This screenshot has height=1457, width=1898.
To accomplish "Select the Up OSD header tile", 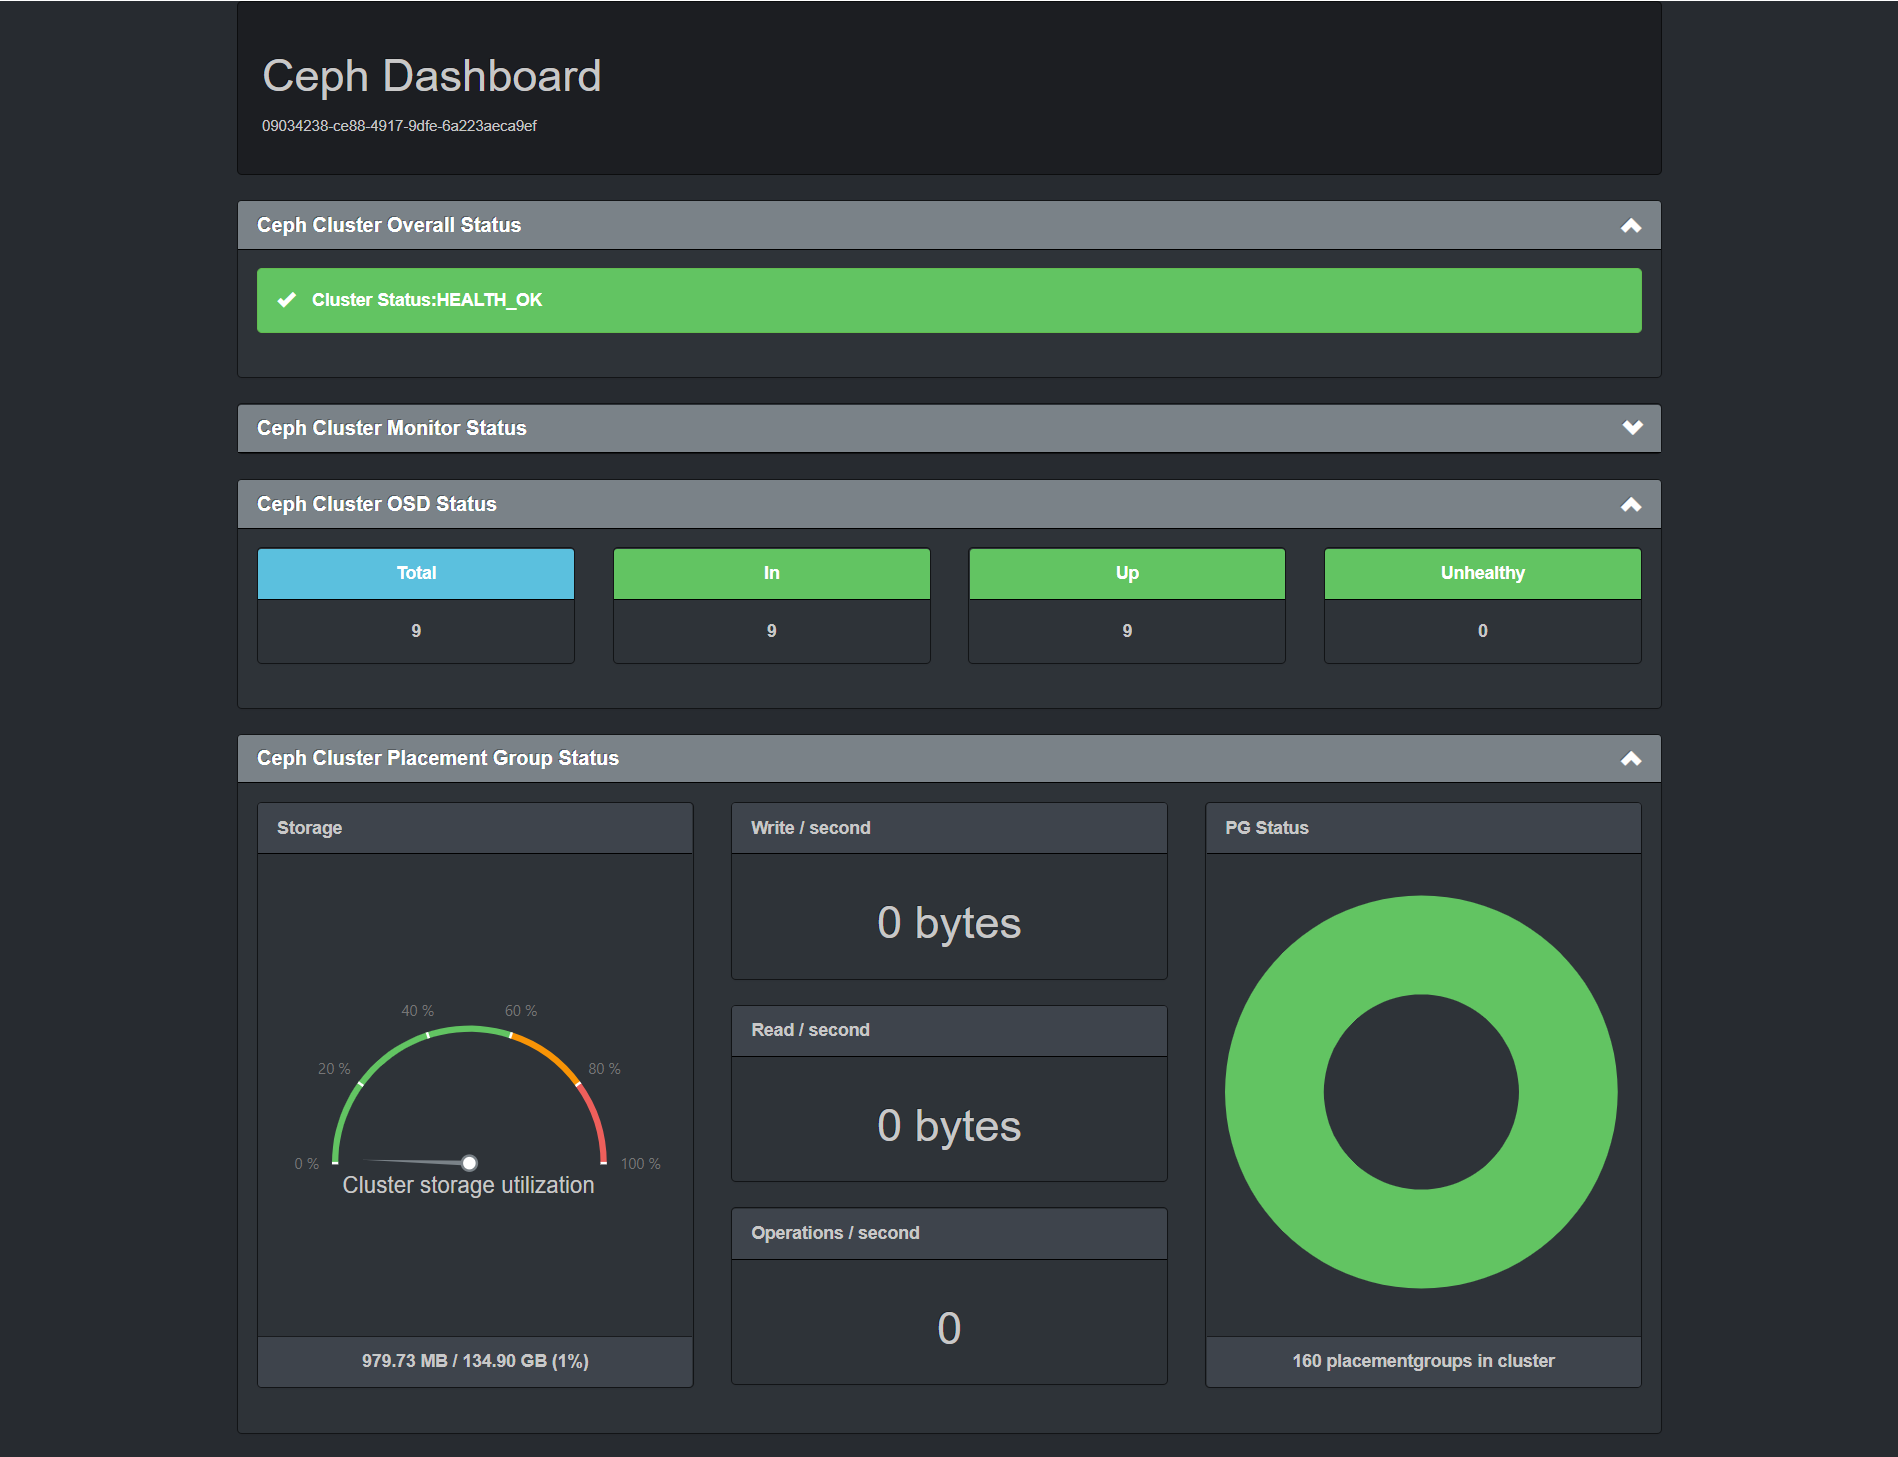I will pos(1127,574).
